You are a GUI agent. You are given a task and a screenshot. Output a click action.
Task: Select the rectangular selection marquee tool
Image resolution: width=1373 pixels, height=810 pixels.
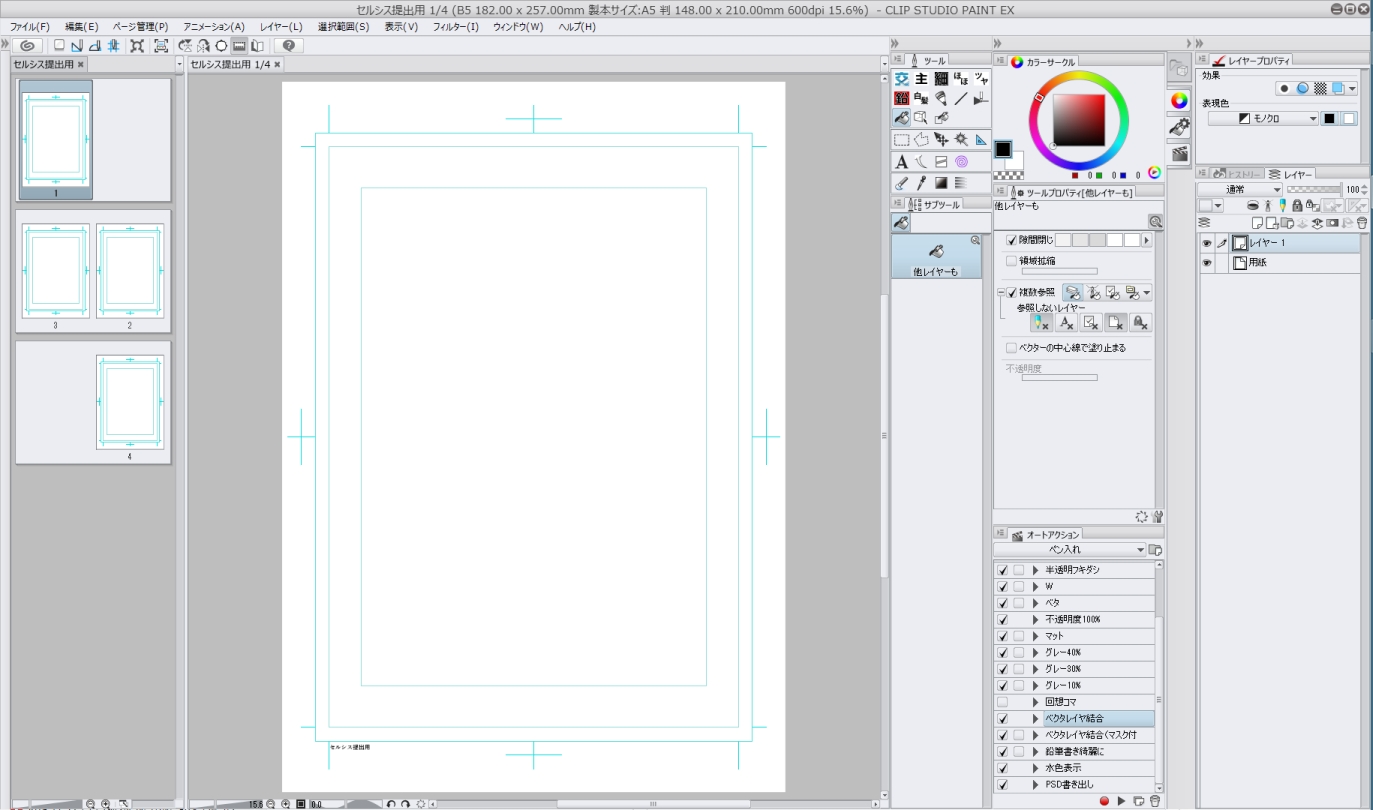(x=901, y=140)
